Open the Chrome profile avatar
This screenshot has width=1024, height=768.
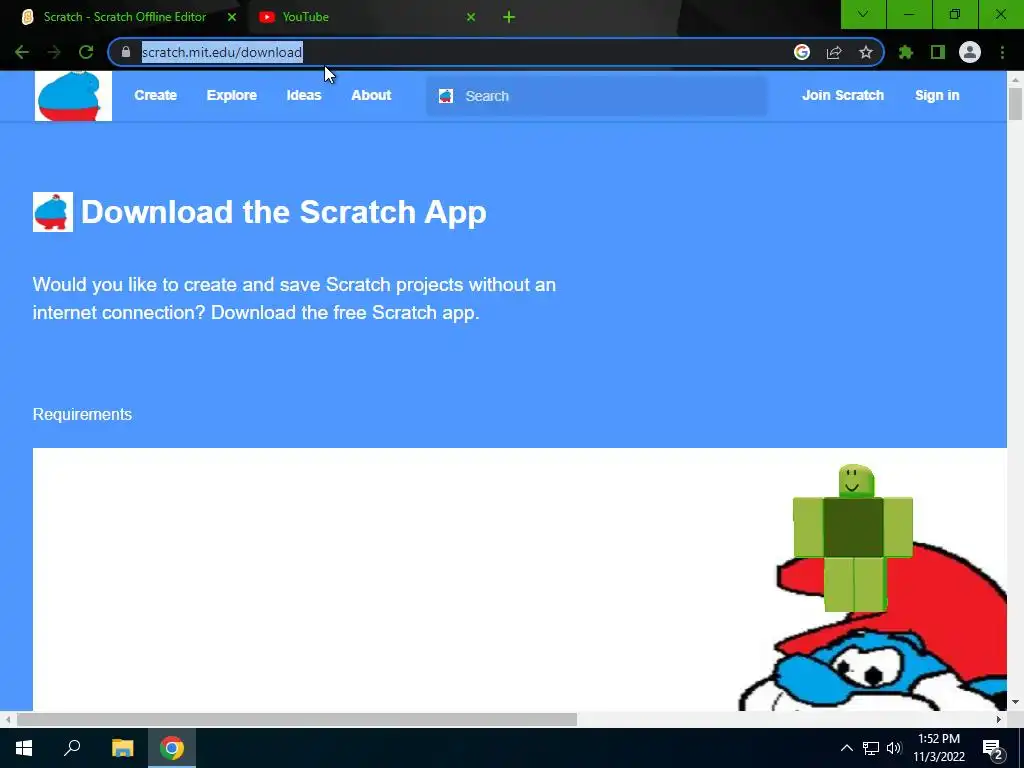click(970, 52)
